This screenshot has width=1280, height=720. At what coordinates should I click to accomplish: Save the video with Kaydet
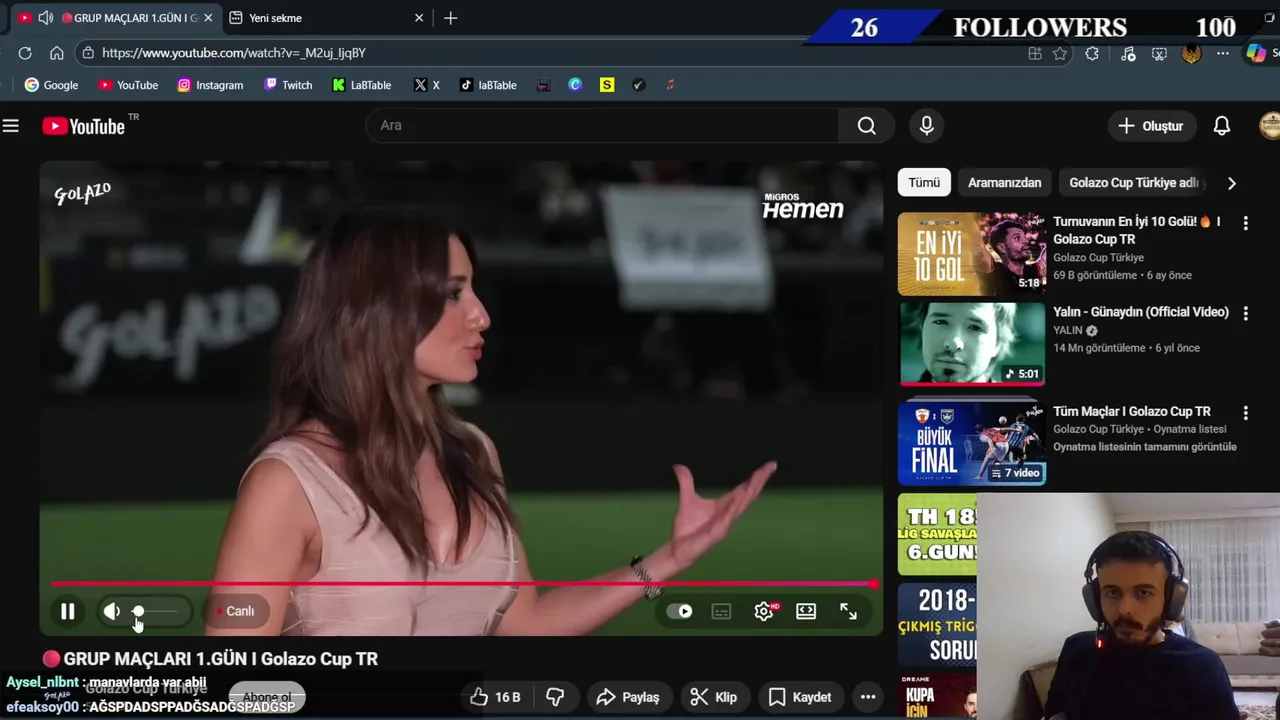(x=799, y=697)
